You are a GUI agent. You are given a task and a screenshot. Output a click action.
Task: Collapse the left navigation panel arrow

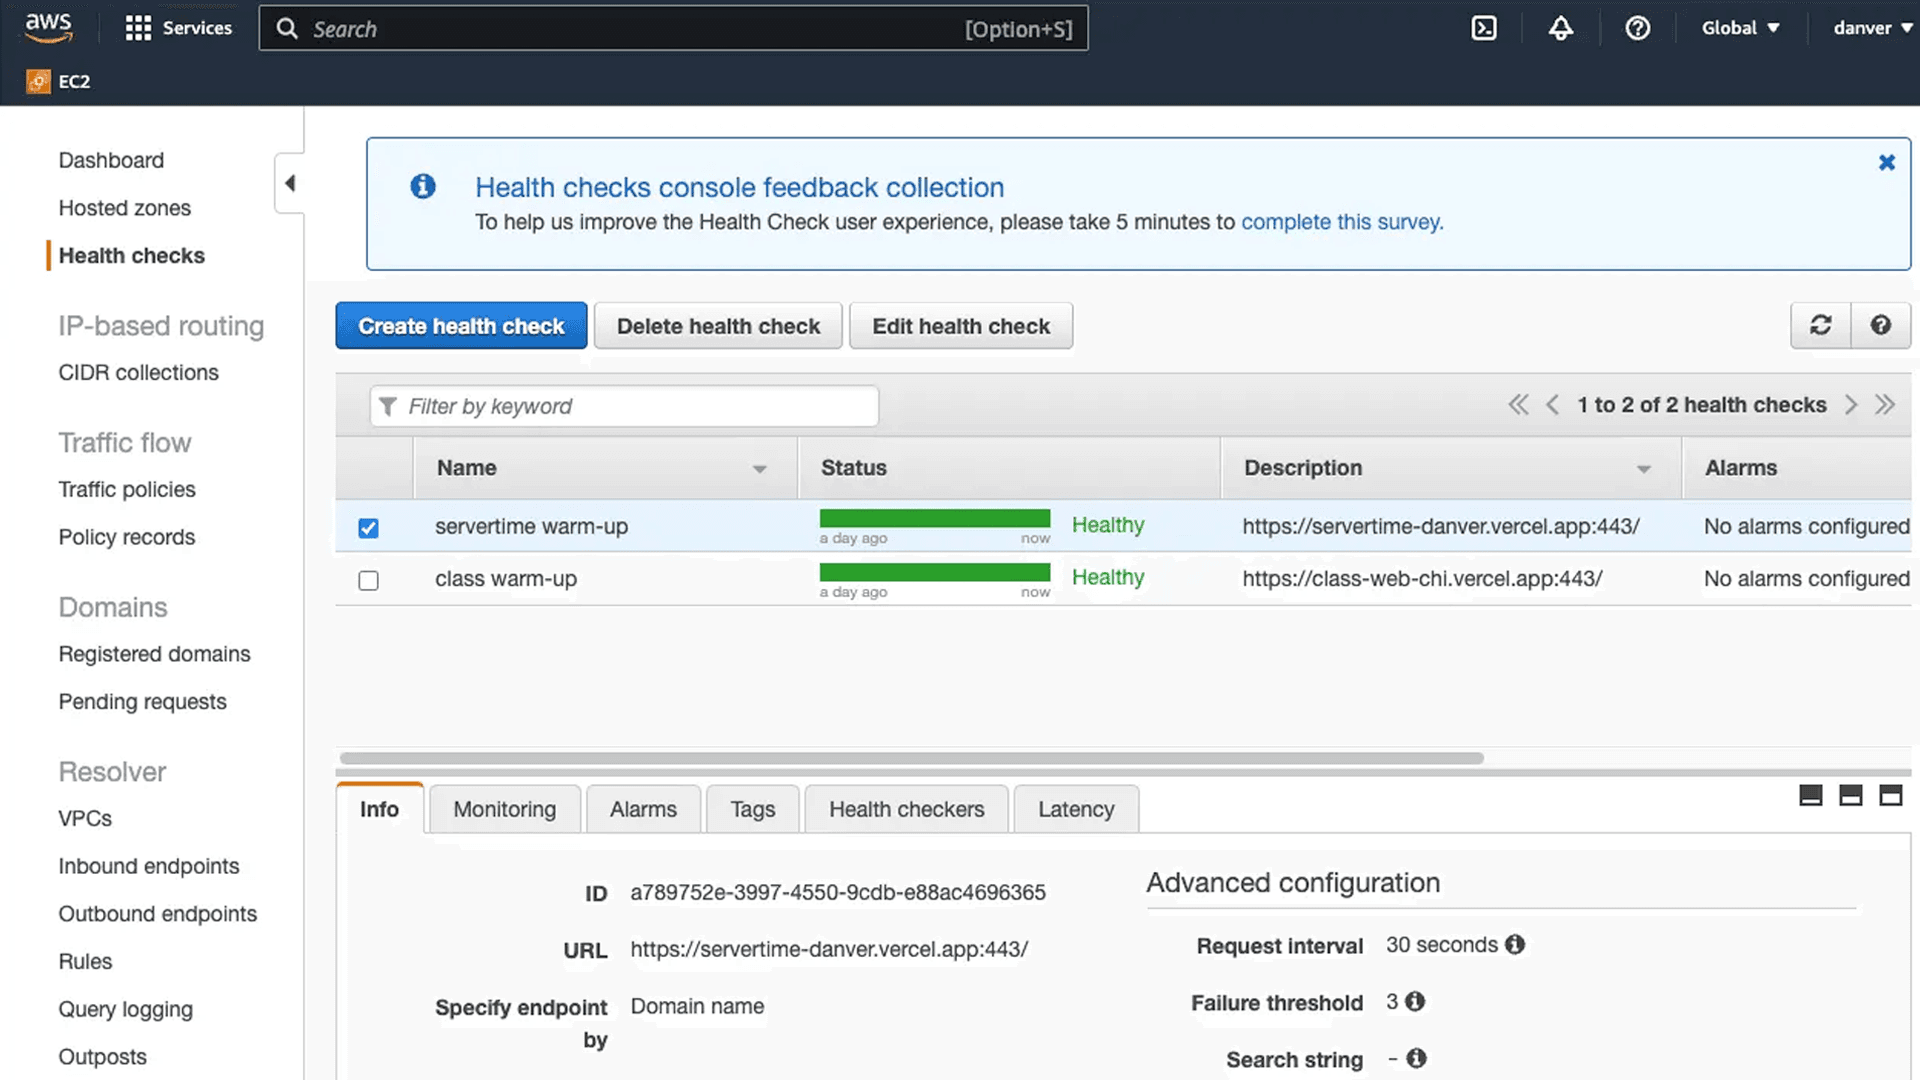click(290, 183)
